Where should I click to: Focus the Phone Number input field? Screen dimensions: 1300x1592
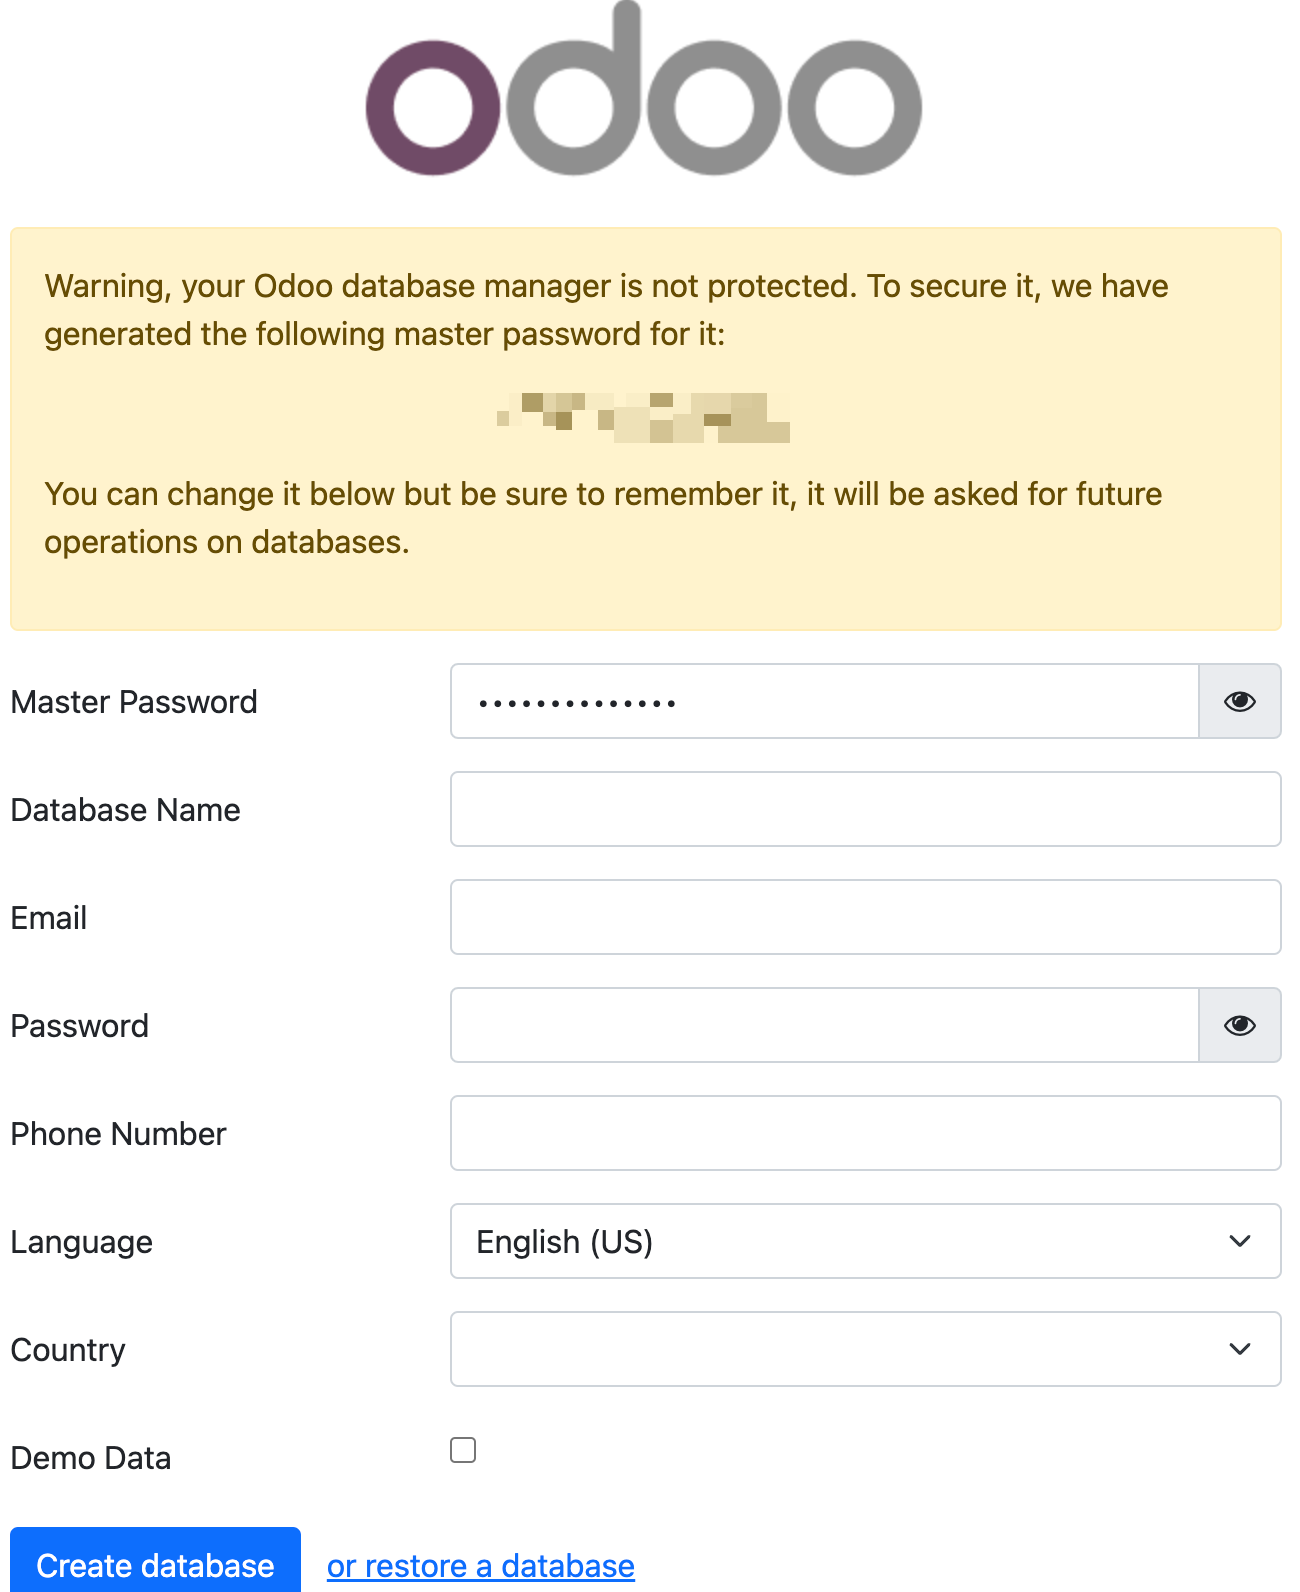[x=865, y=1134]
